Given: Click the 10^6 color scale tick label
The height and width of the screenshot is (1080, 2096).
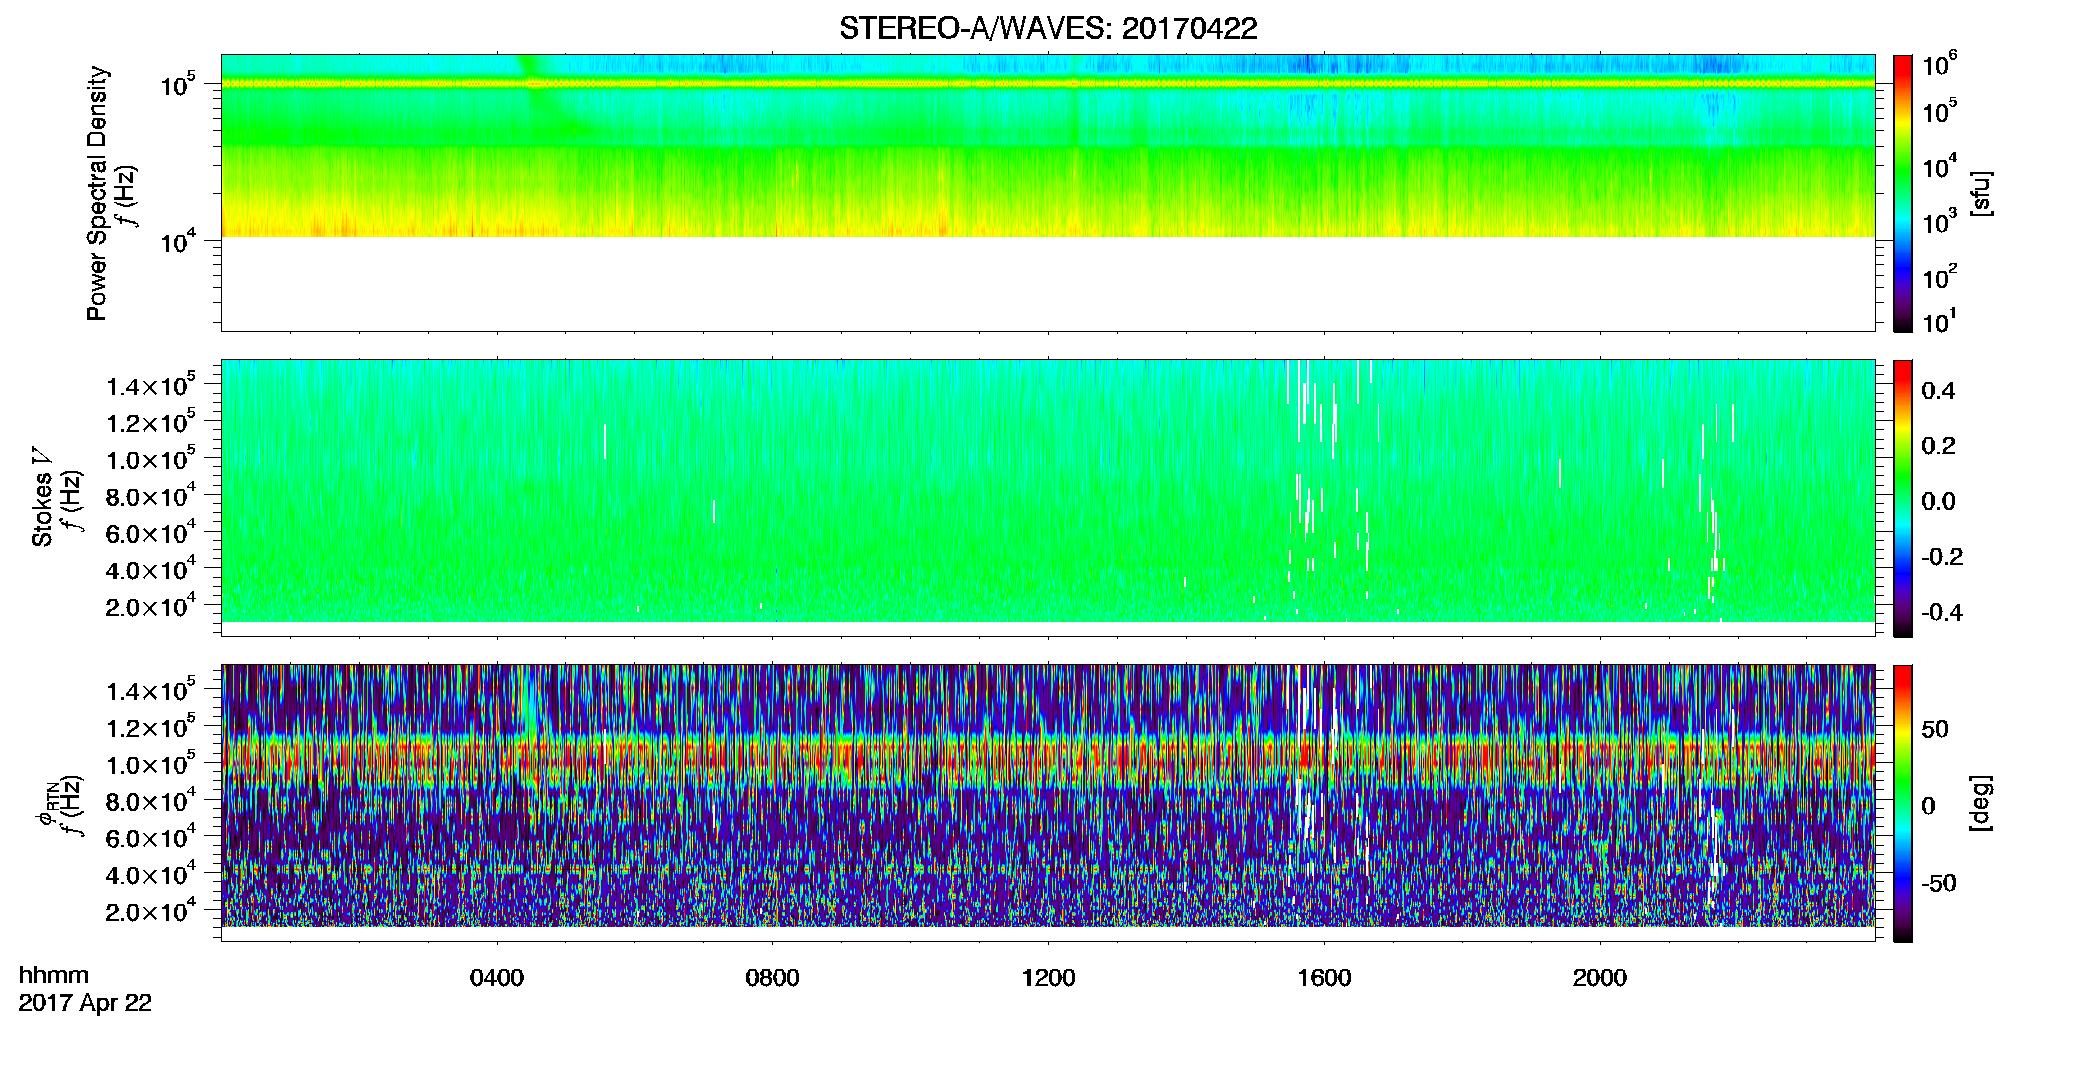Looking at the screenshot, I should pyautogui.click(x=1939, y=64).
